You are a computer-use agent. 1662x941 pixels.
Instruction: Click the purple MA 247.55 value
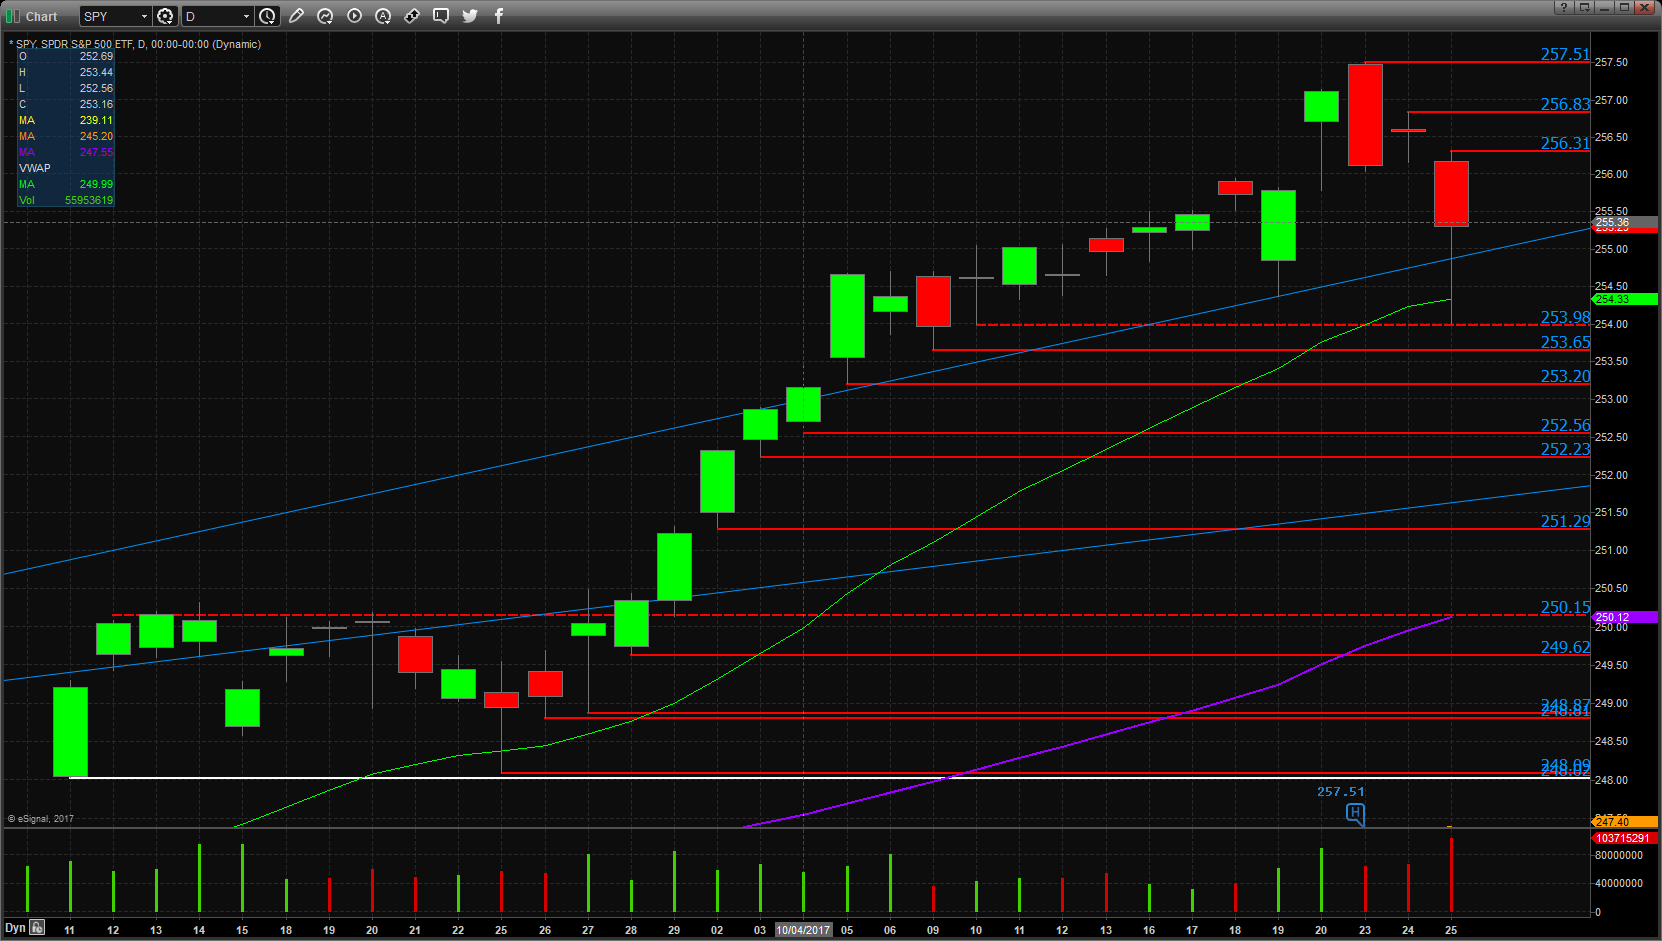click(x=96, y=152)
